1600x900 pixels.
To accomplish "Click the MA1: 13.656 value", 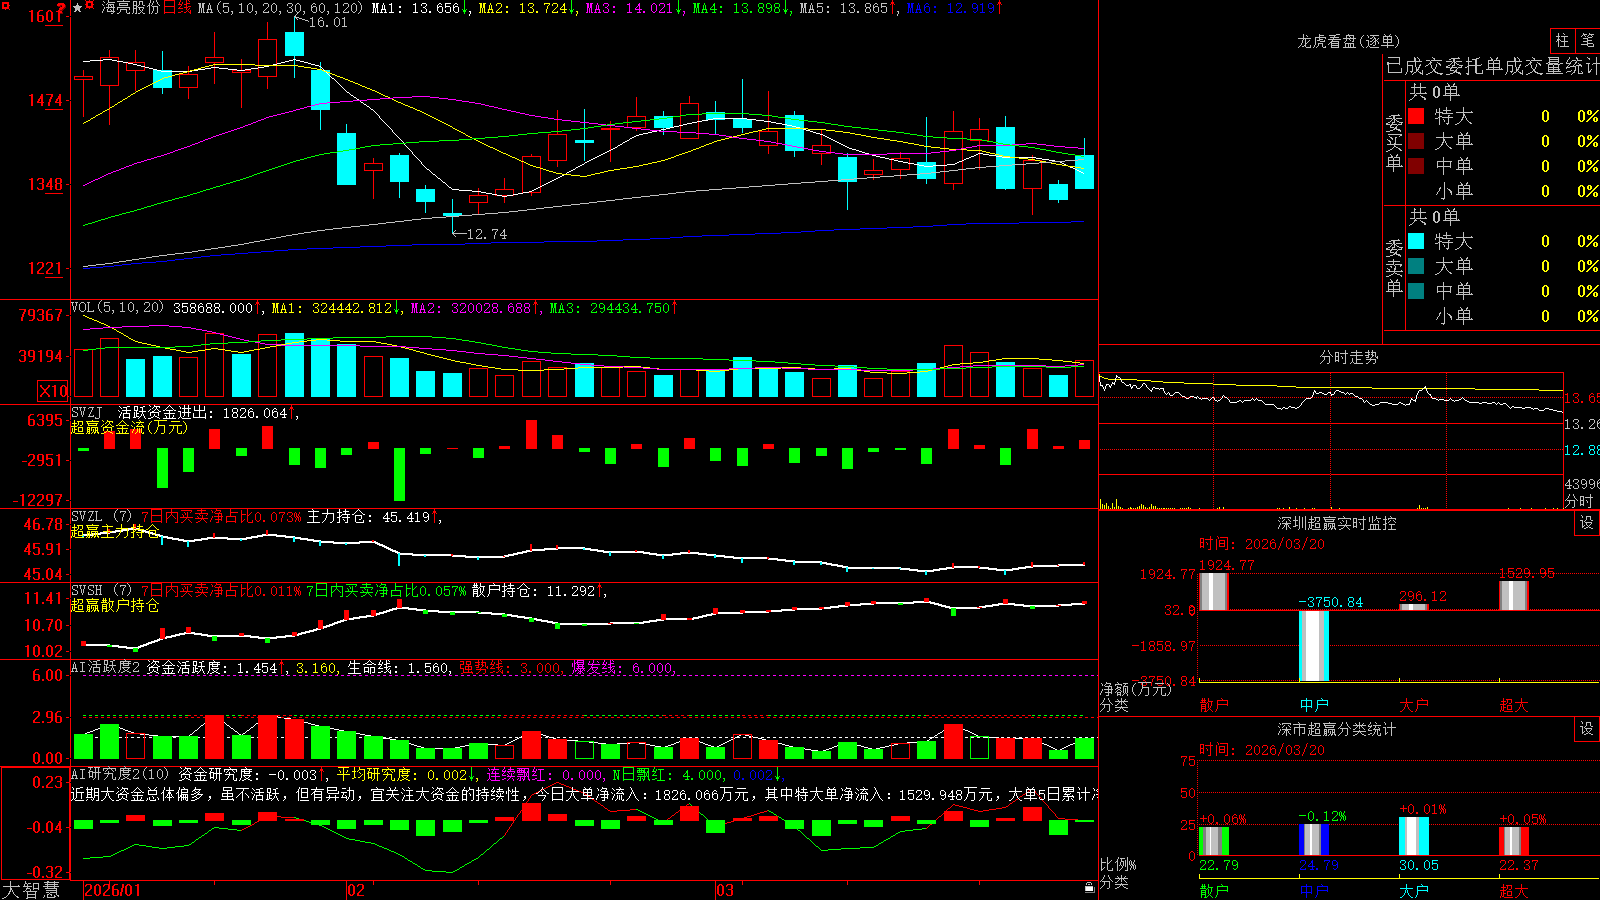I will click(x=415, y=8).
